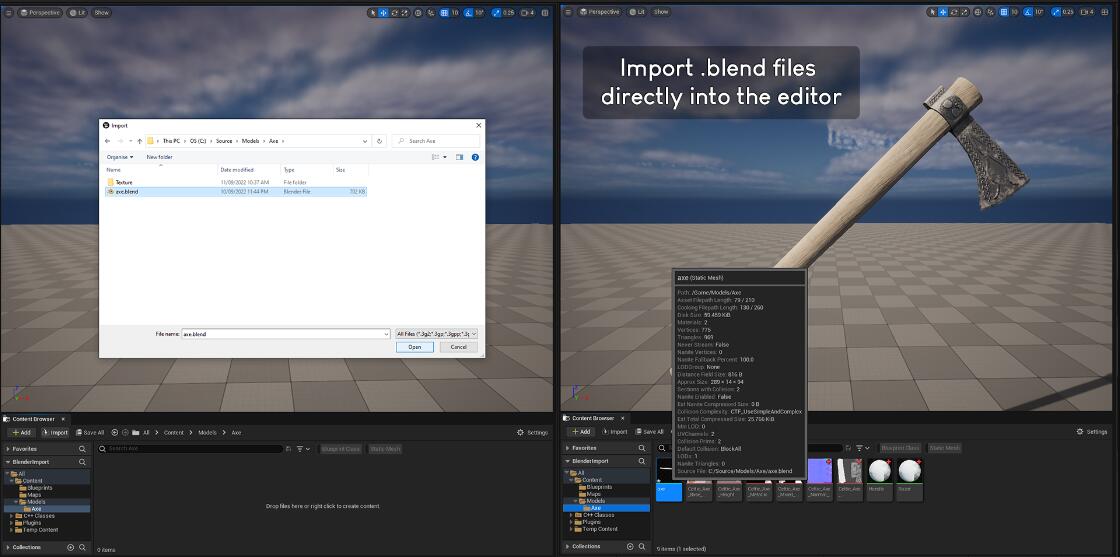The height and width of the screenshot is (557, 1120).
Task: Click the Search Axe field in Import dialog
Action: [436, 141]
